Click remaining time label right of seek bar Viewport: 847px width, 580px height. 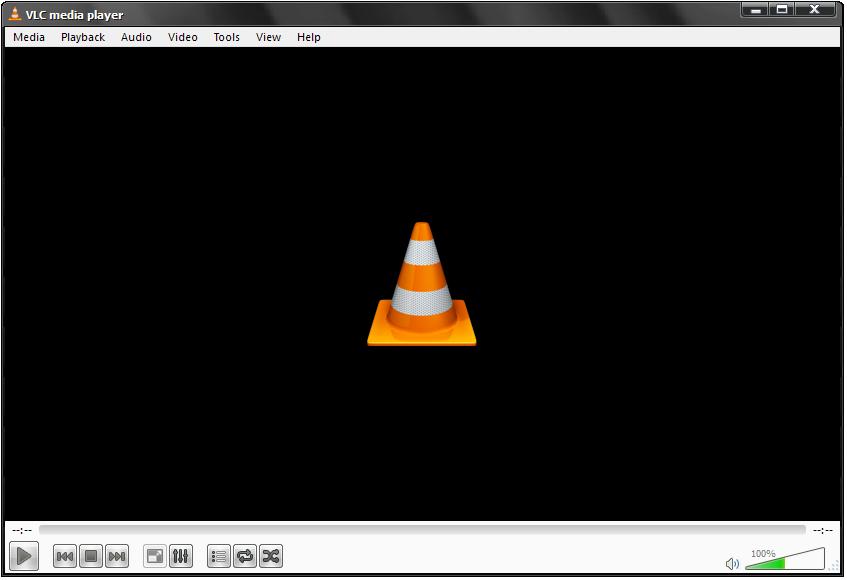[823, 530]
